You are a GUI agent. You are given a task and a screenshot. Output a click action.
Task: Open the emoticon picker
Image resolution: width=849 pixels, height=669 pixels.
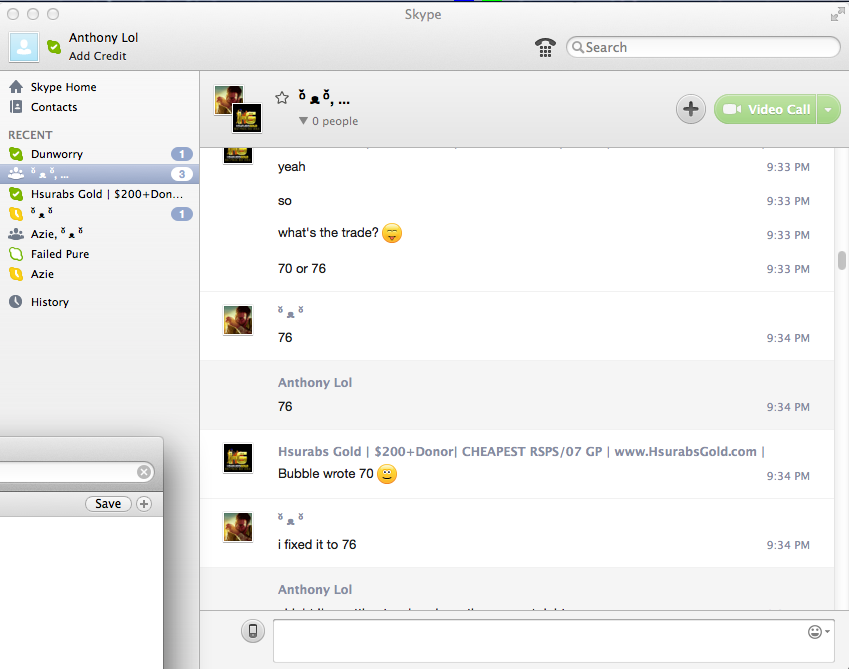click(x=818, y=632)
